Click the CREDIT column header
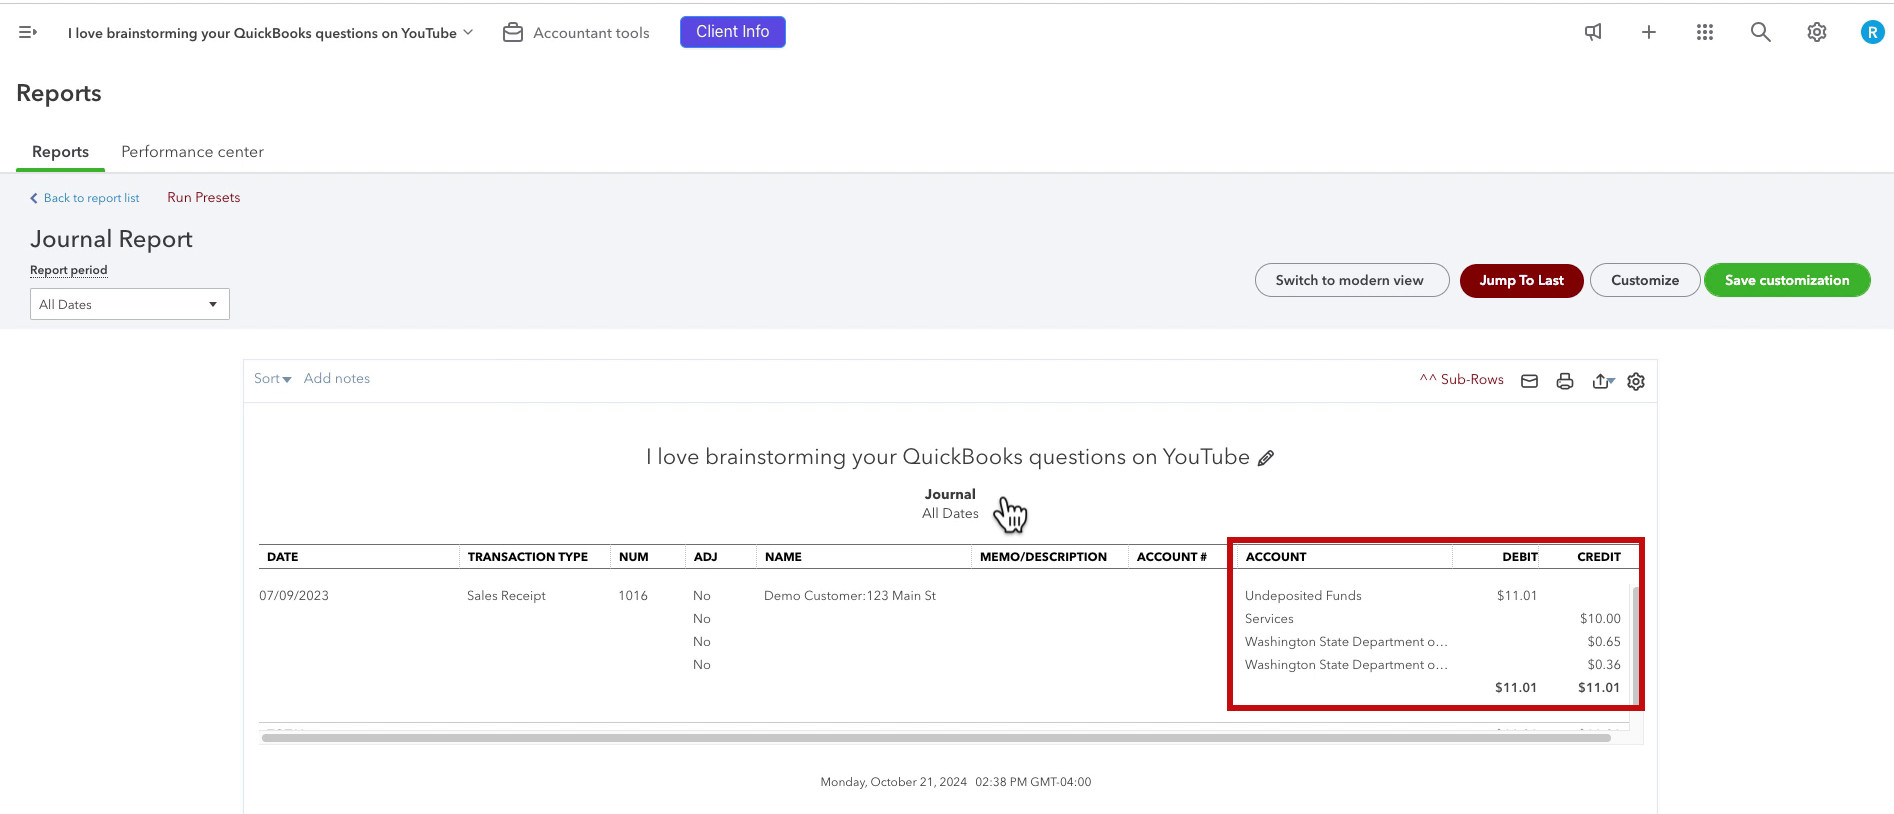The width and height of the screenshot is (1894, 814). point(1599,557)
